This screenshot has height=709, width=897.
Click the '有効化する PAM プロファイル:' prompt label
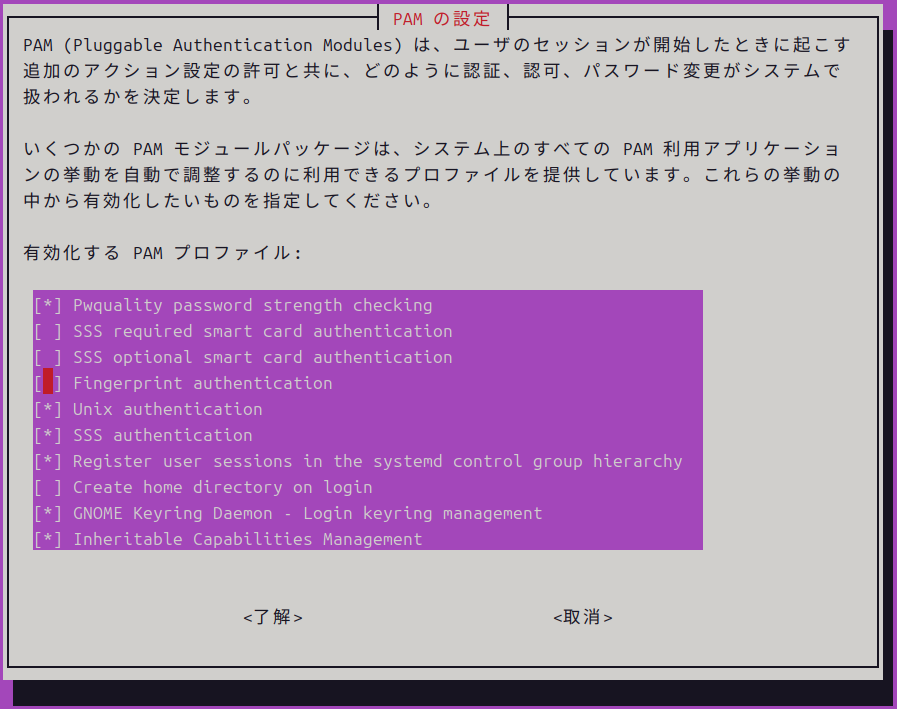pyautogui.click(x=162, y=253)
